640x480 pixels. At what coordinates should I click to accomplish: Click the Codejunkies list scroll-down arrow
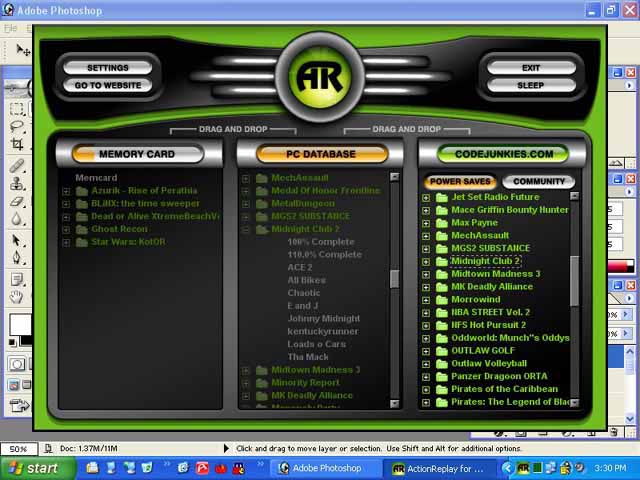(574, 403)
